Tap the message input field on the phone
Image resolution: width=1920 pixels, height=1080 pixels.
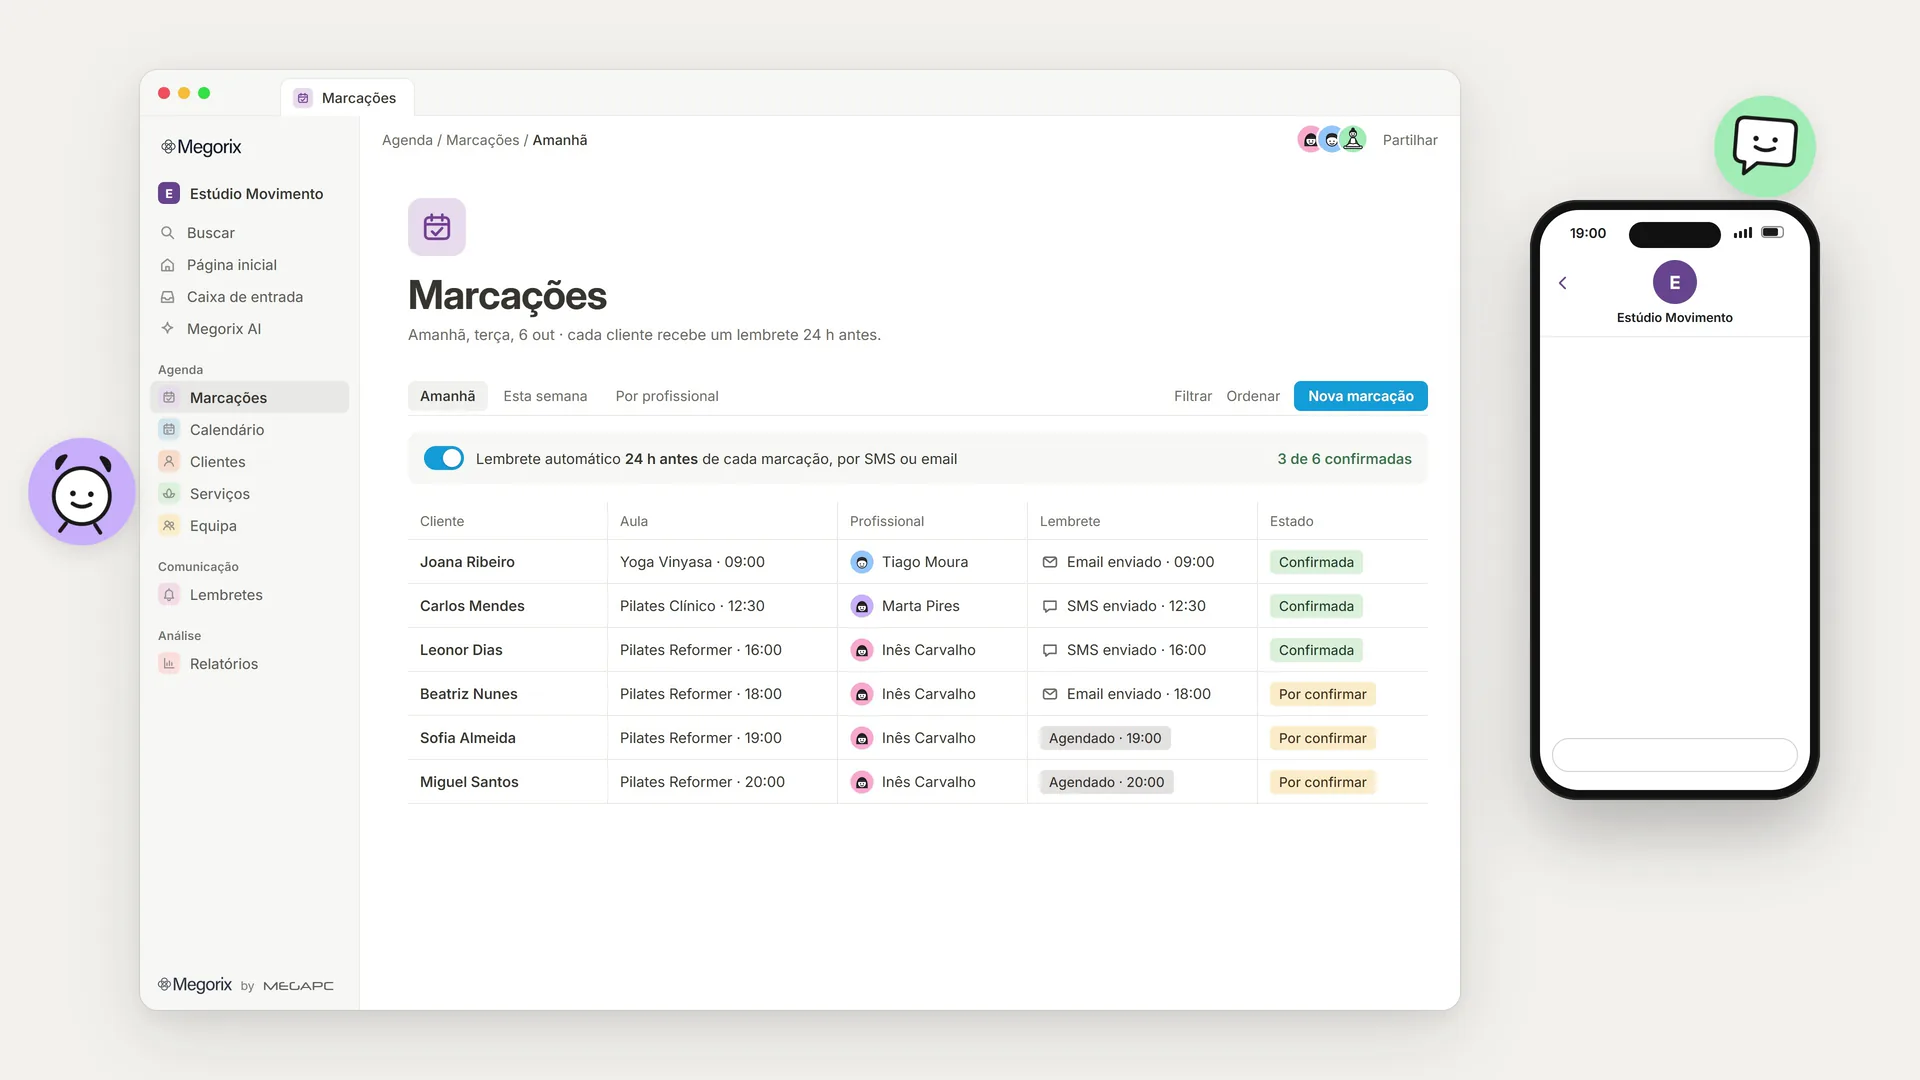point(1675,755)
